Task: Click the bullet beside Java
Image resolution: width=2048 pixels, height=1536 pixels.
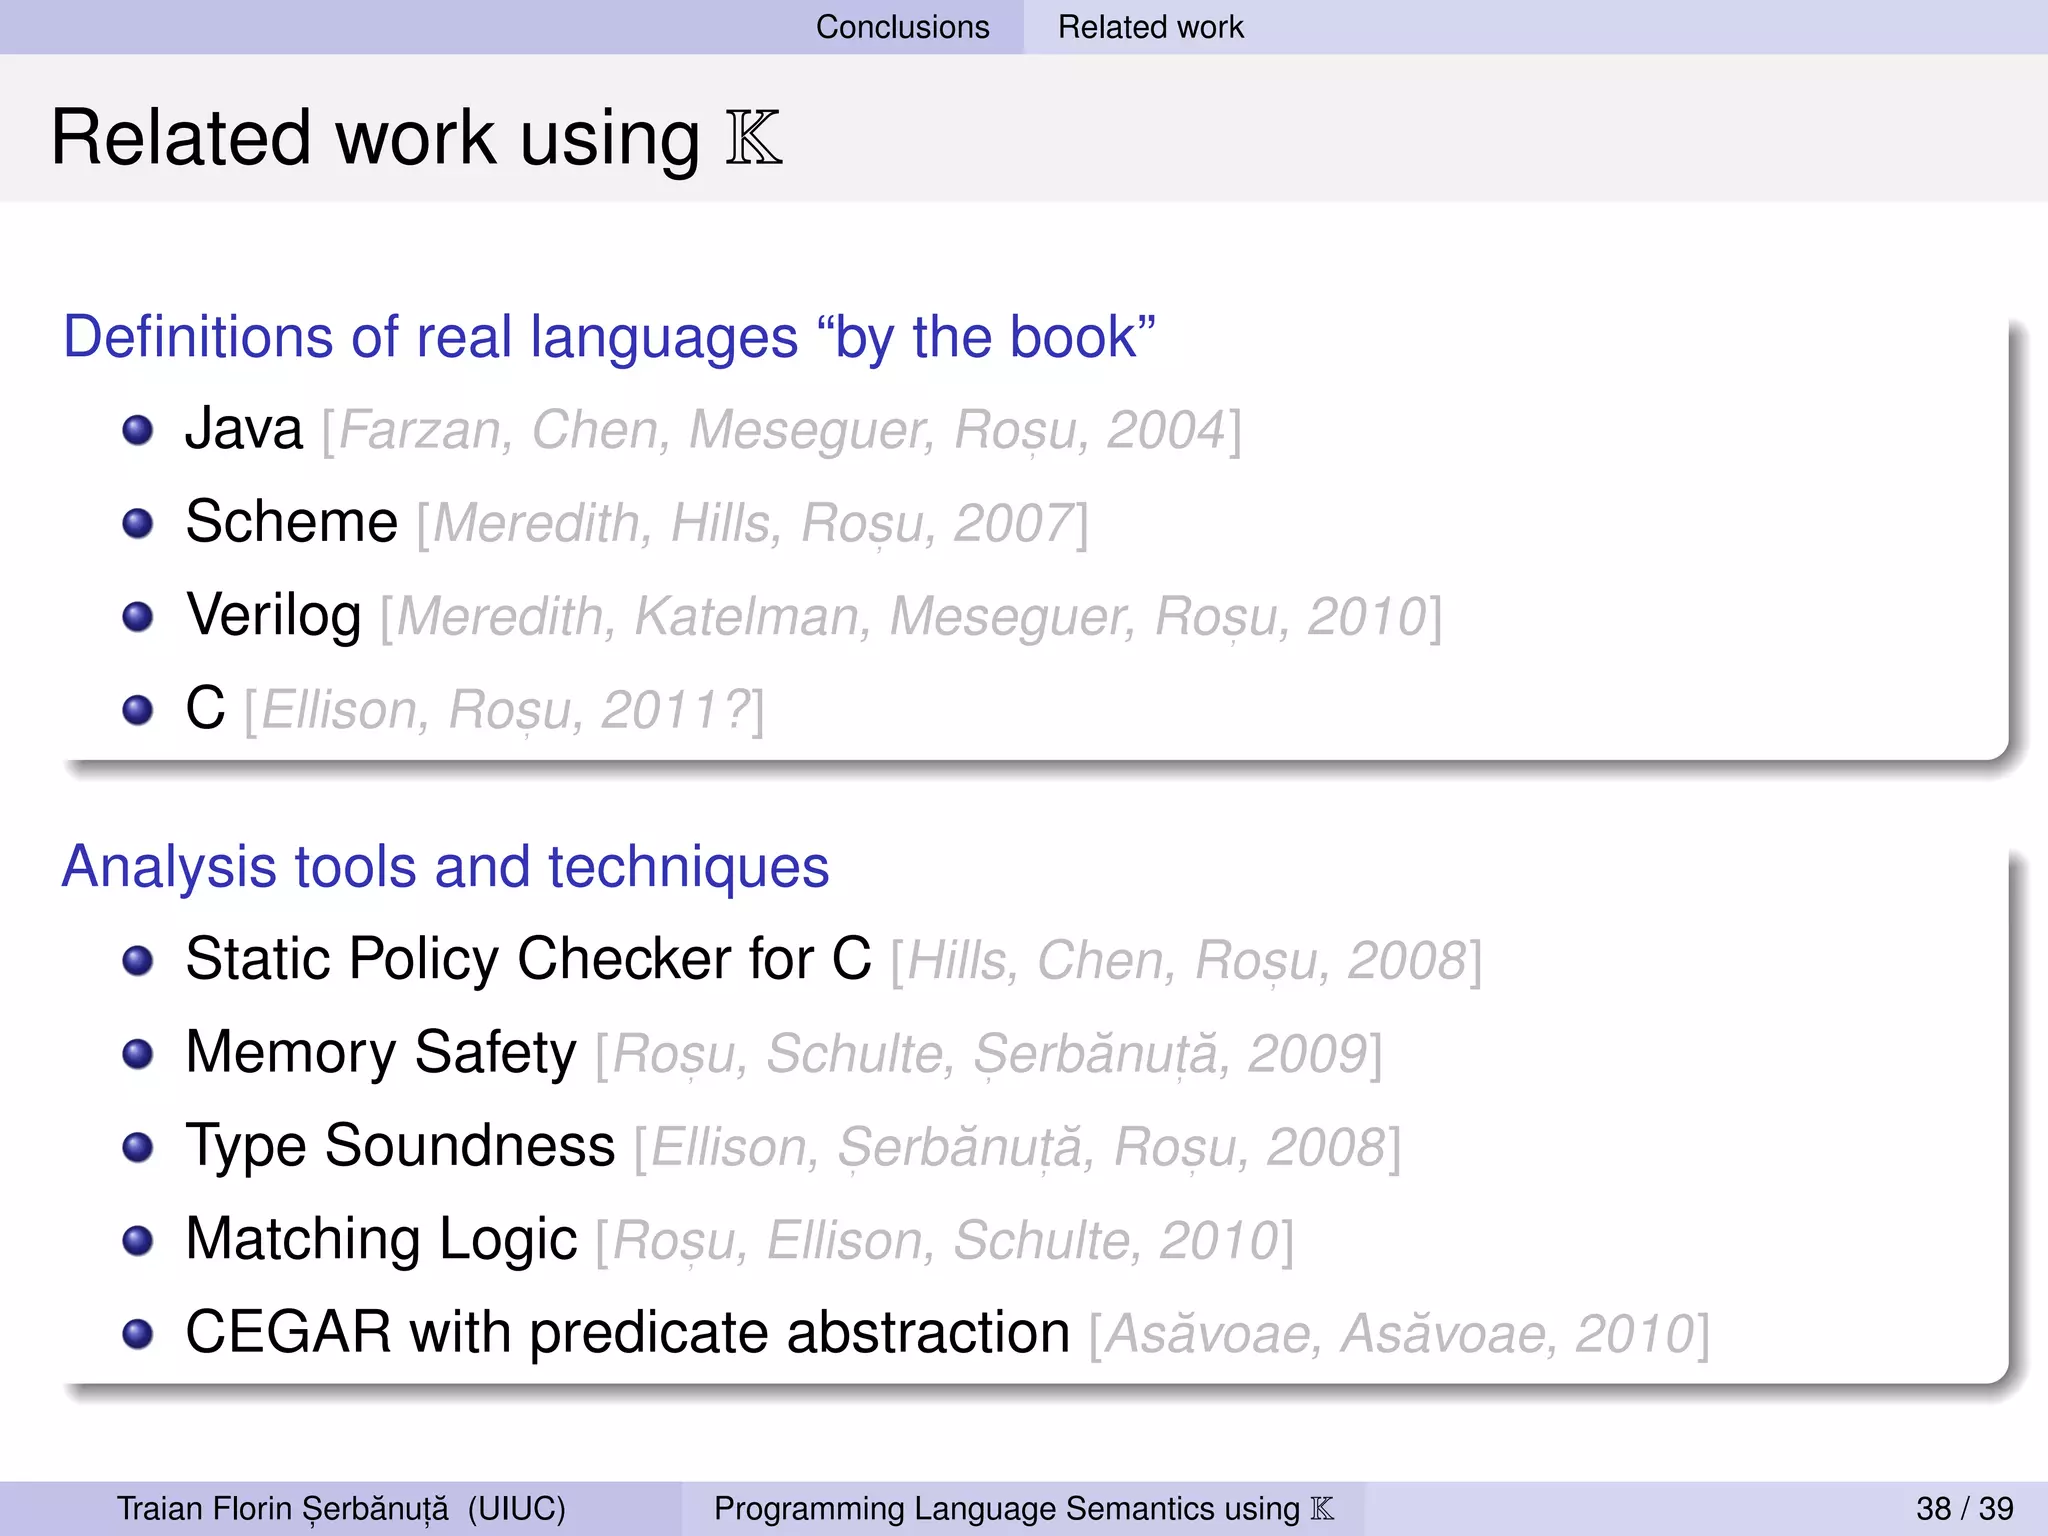Action: (x=138, y=431)
